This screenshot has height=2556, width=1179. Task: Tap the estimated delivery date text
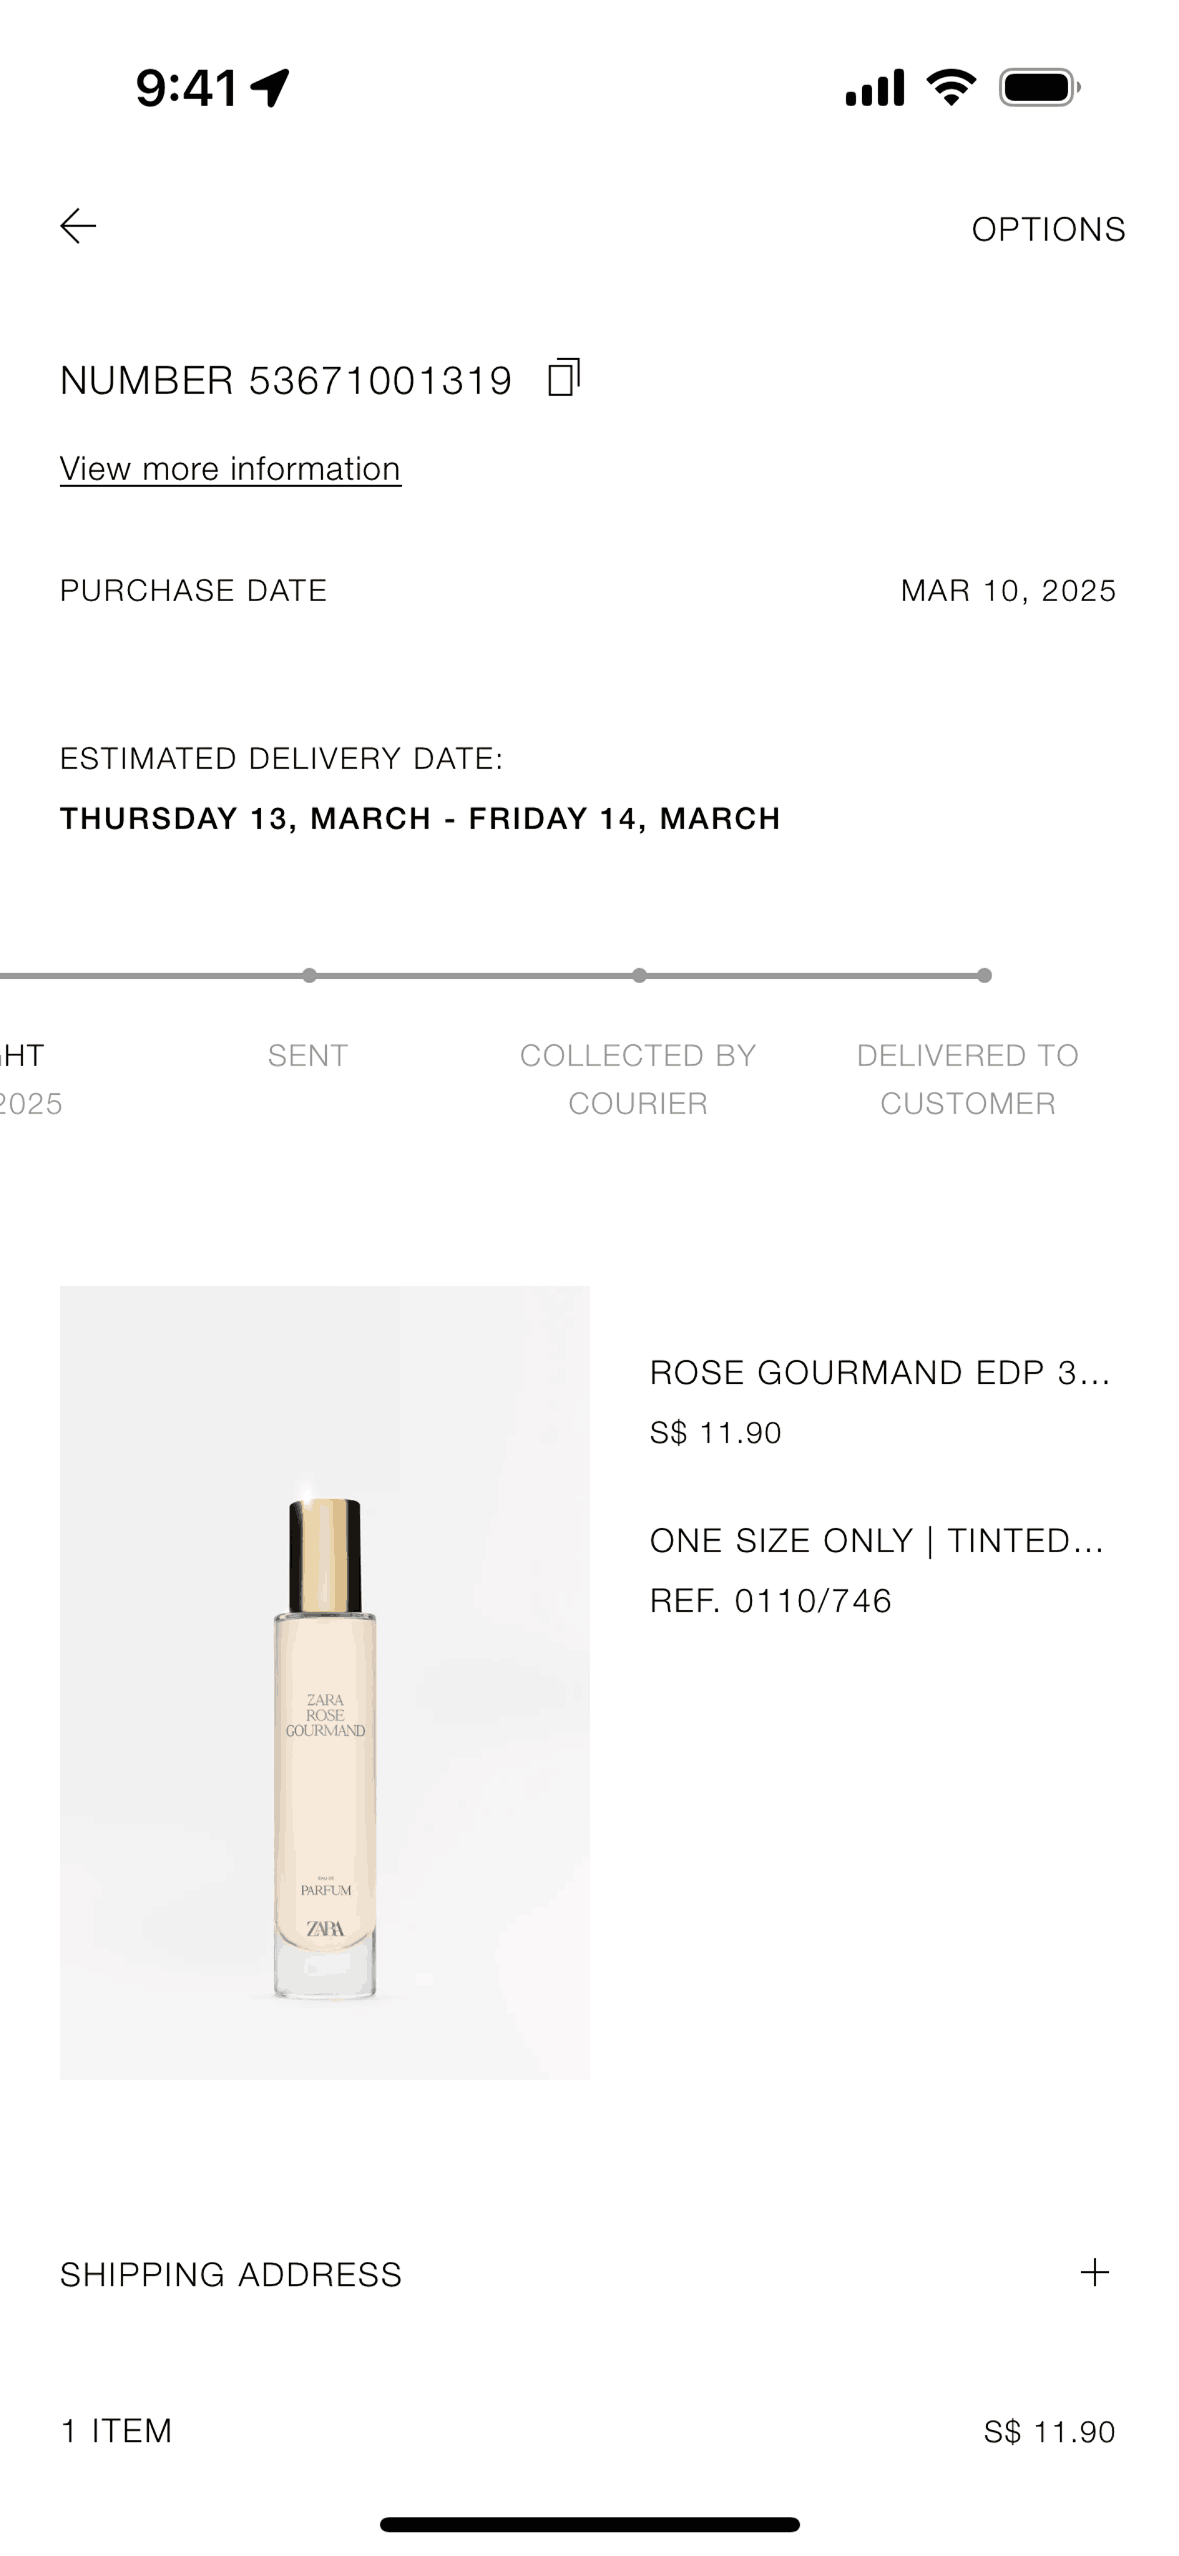pos(420,818)
